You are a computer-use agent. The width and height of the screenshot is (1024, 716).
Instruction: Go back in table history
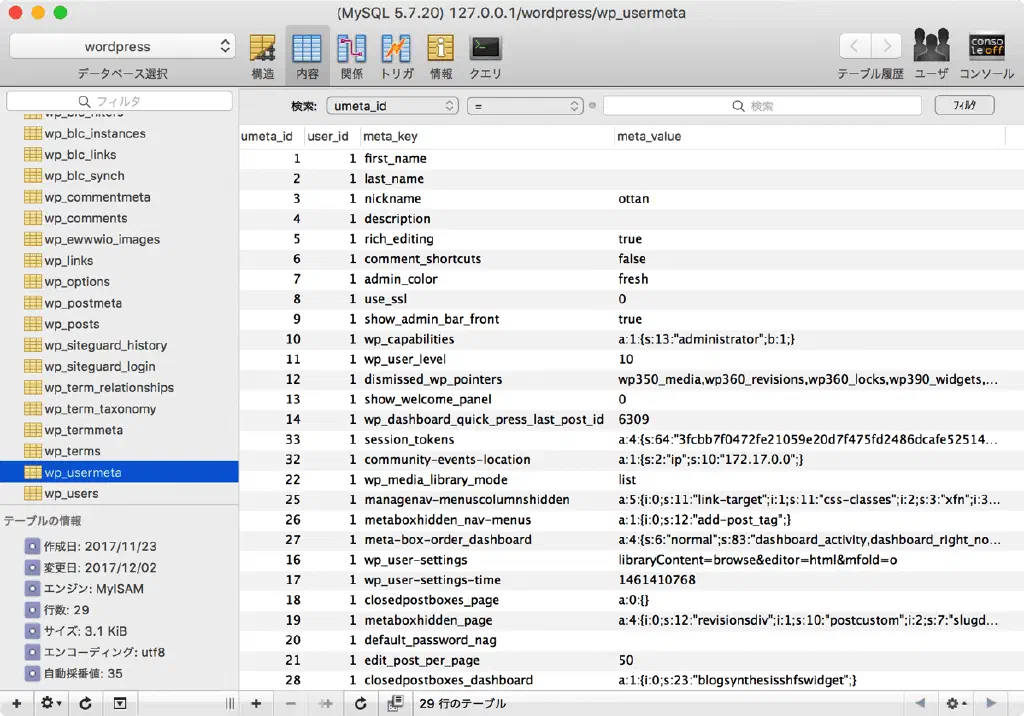click(x=854, y=46)
